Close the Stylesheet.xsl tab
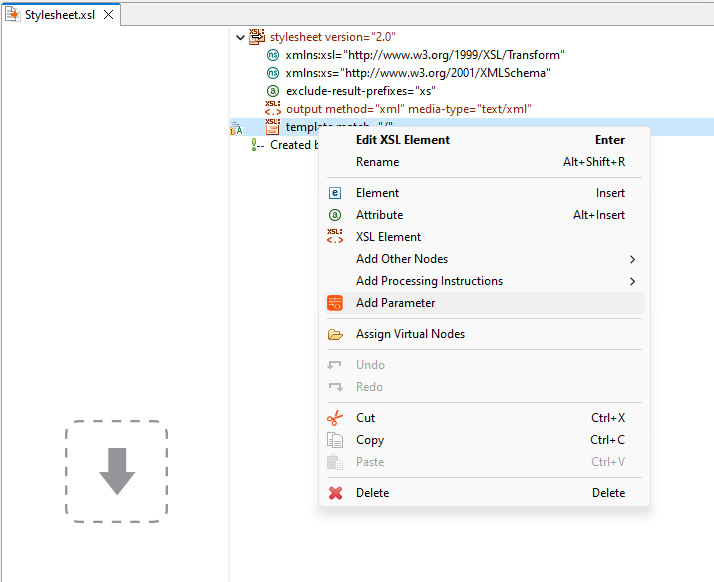 108,14
